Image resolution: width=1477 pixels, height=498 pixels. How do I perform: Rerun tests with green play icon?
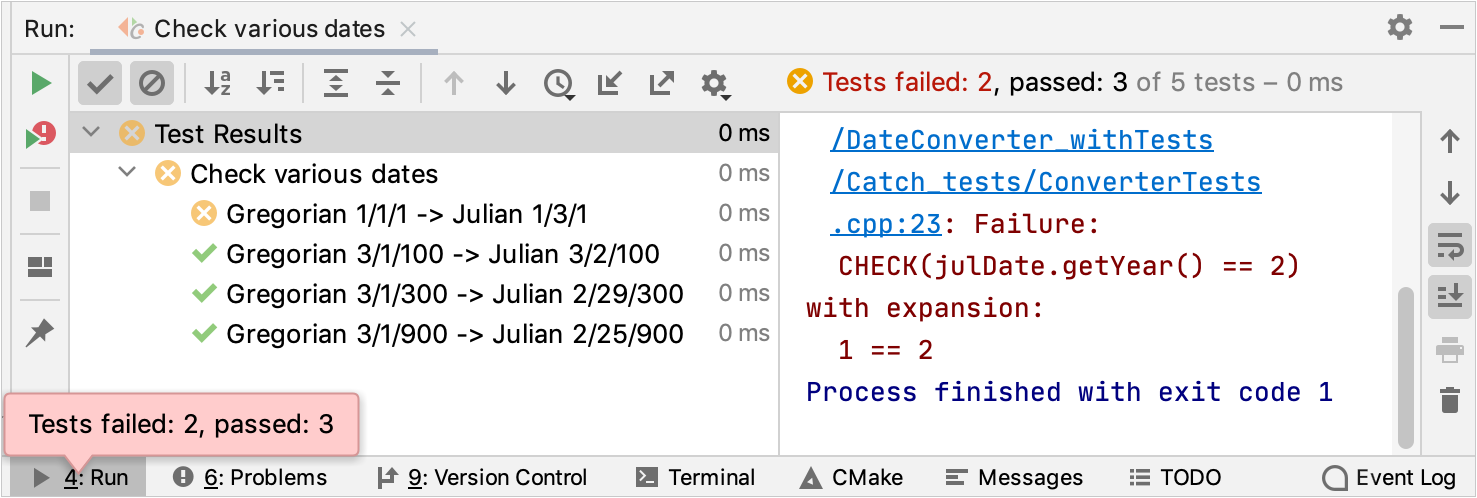(x=40, y=83)
